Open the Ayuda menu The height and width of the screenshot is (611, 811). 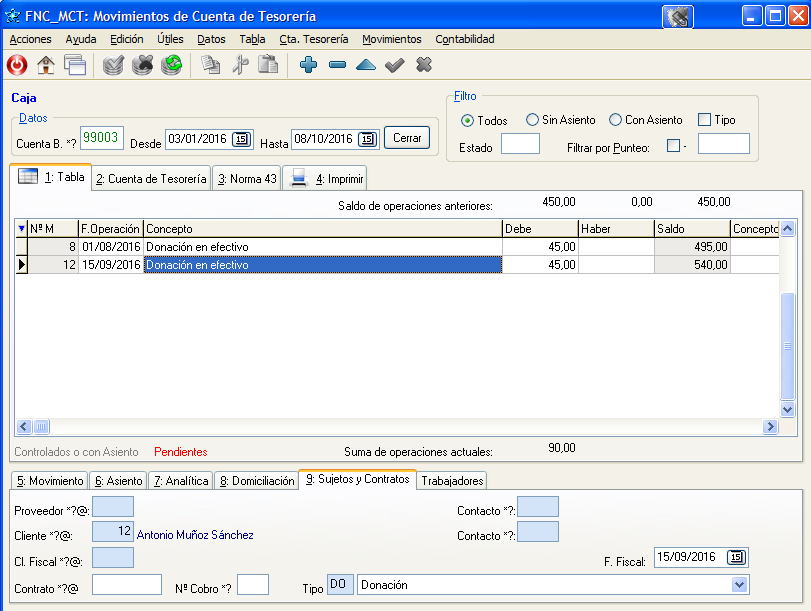click(x=81, y=39)
